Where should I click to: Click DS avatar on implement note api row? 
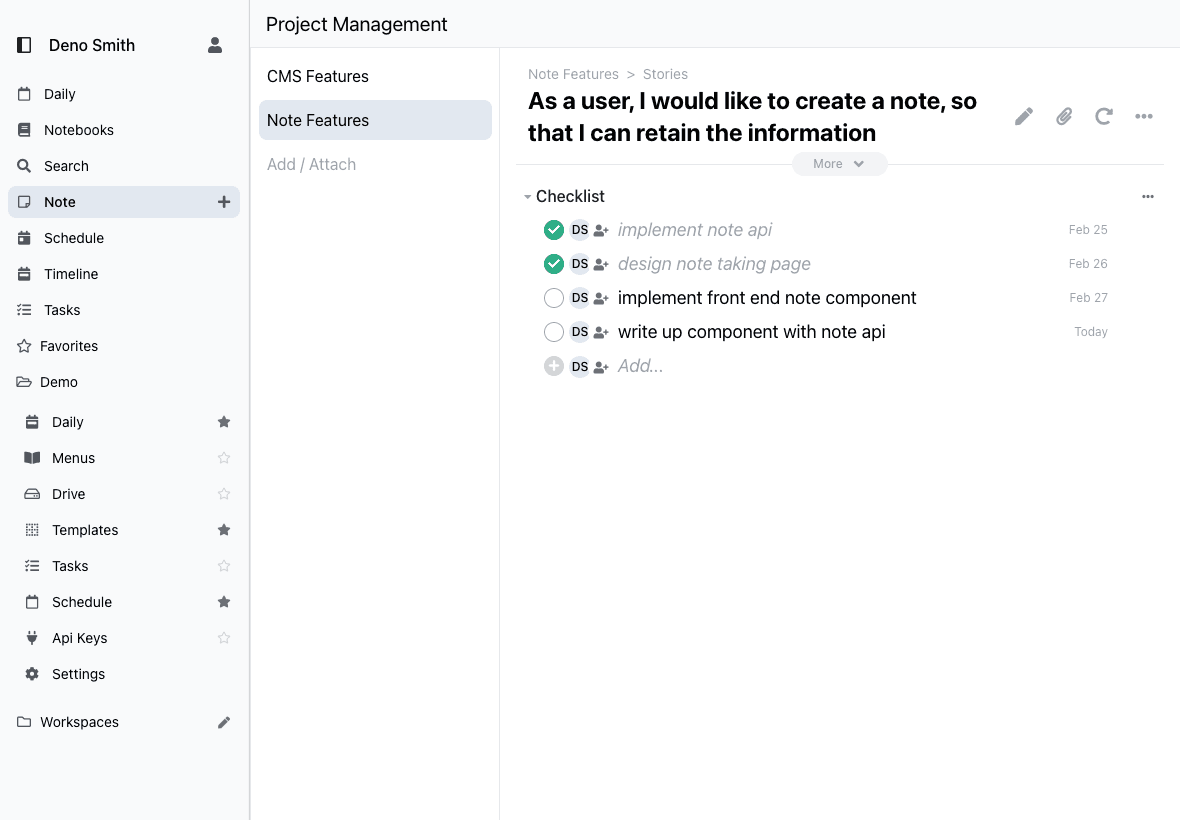pyautogui.click(x=579, y=230)
